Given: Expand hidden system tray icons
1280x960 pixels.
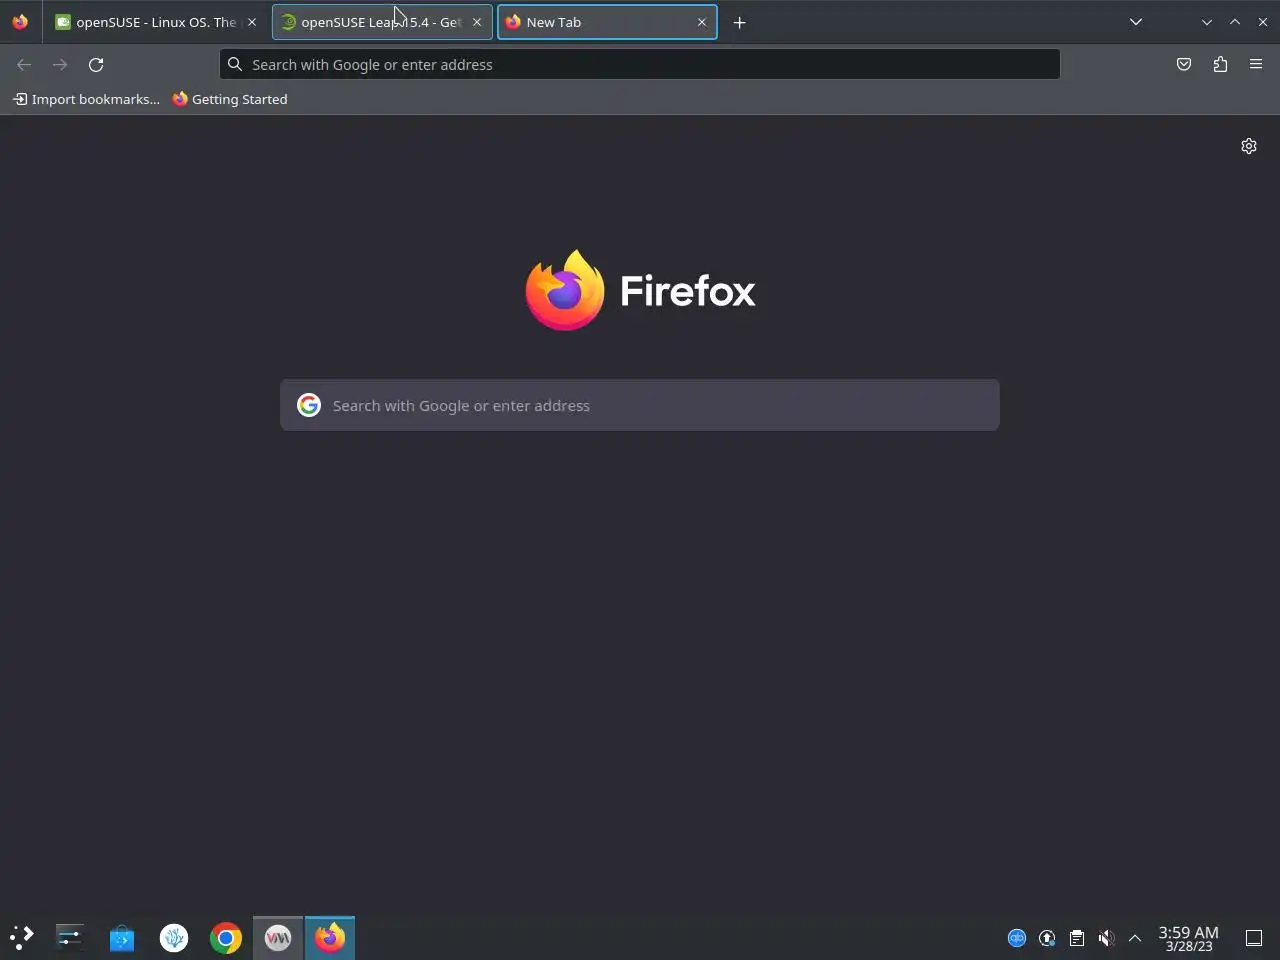Looking at the screenshot, I should point(1135,938).
